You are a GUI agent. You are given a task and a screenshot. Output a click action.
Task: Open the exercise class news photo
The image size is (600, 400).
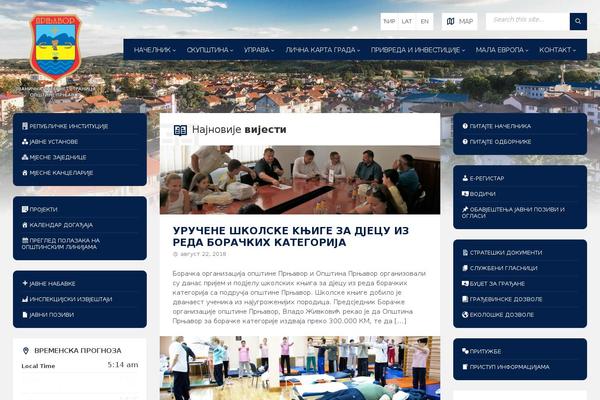coord(300,368)
